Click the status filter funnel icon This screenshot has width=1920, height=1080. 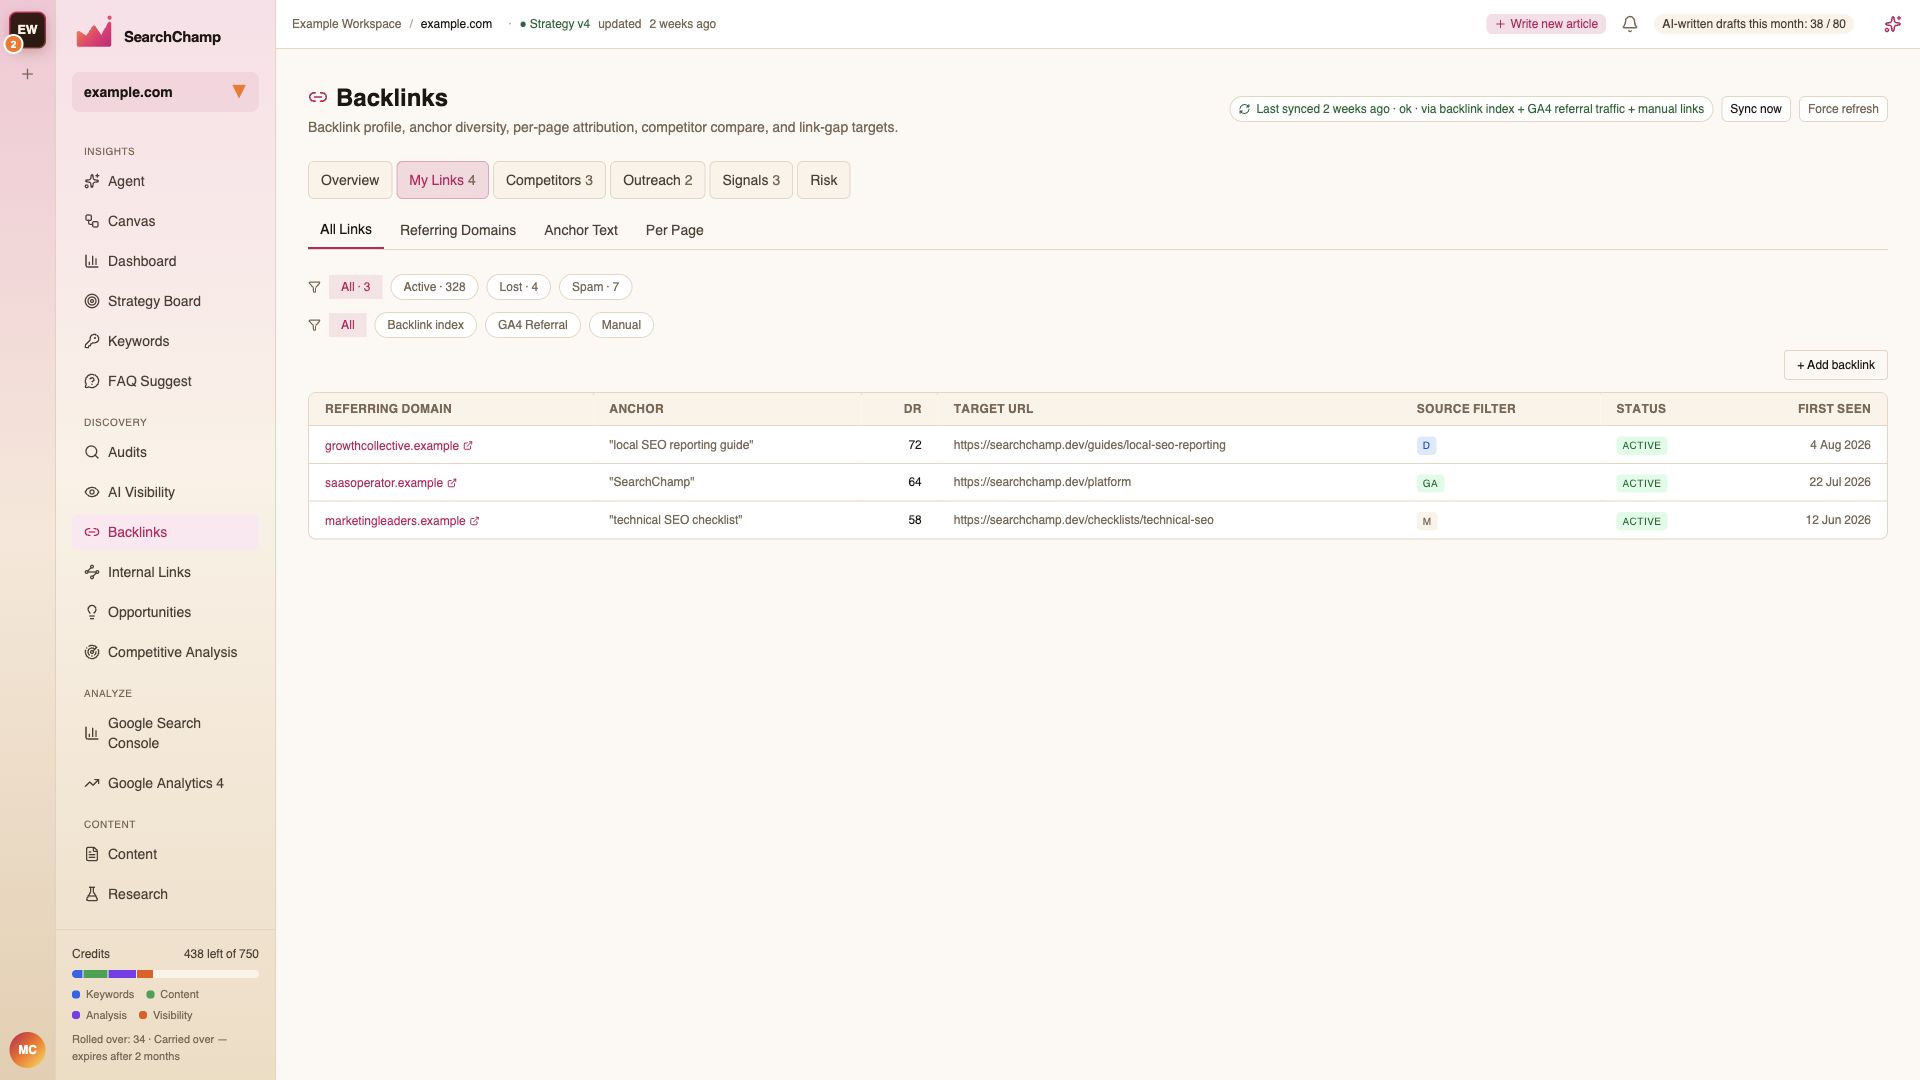coord(315,287)
